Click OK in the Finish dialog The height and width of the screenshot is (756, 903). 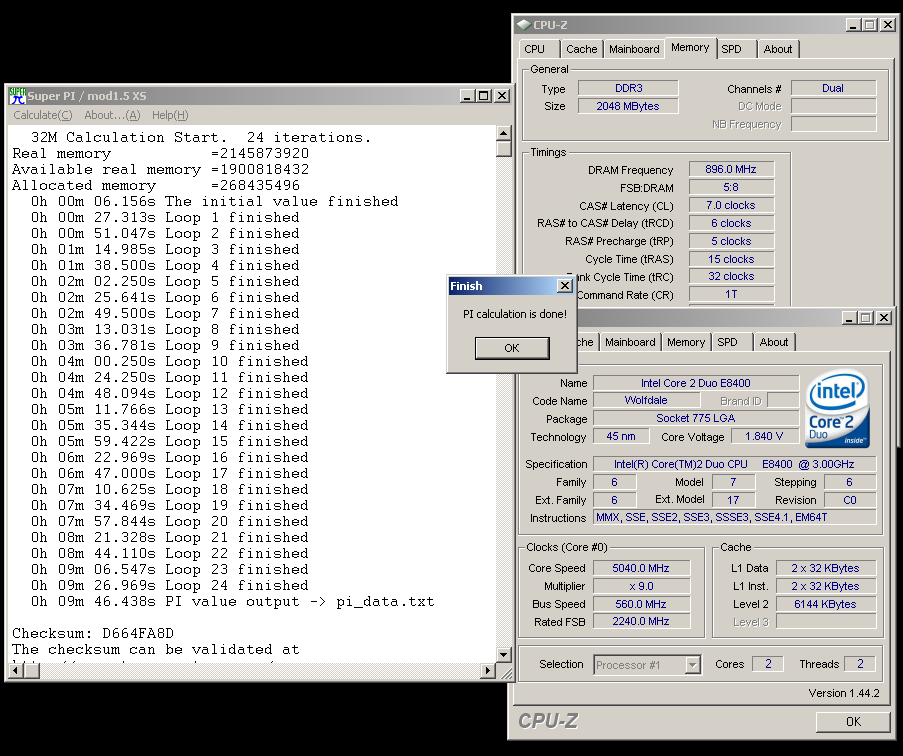pos(512,348)
